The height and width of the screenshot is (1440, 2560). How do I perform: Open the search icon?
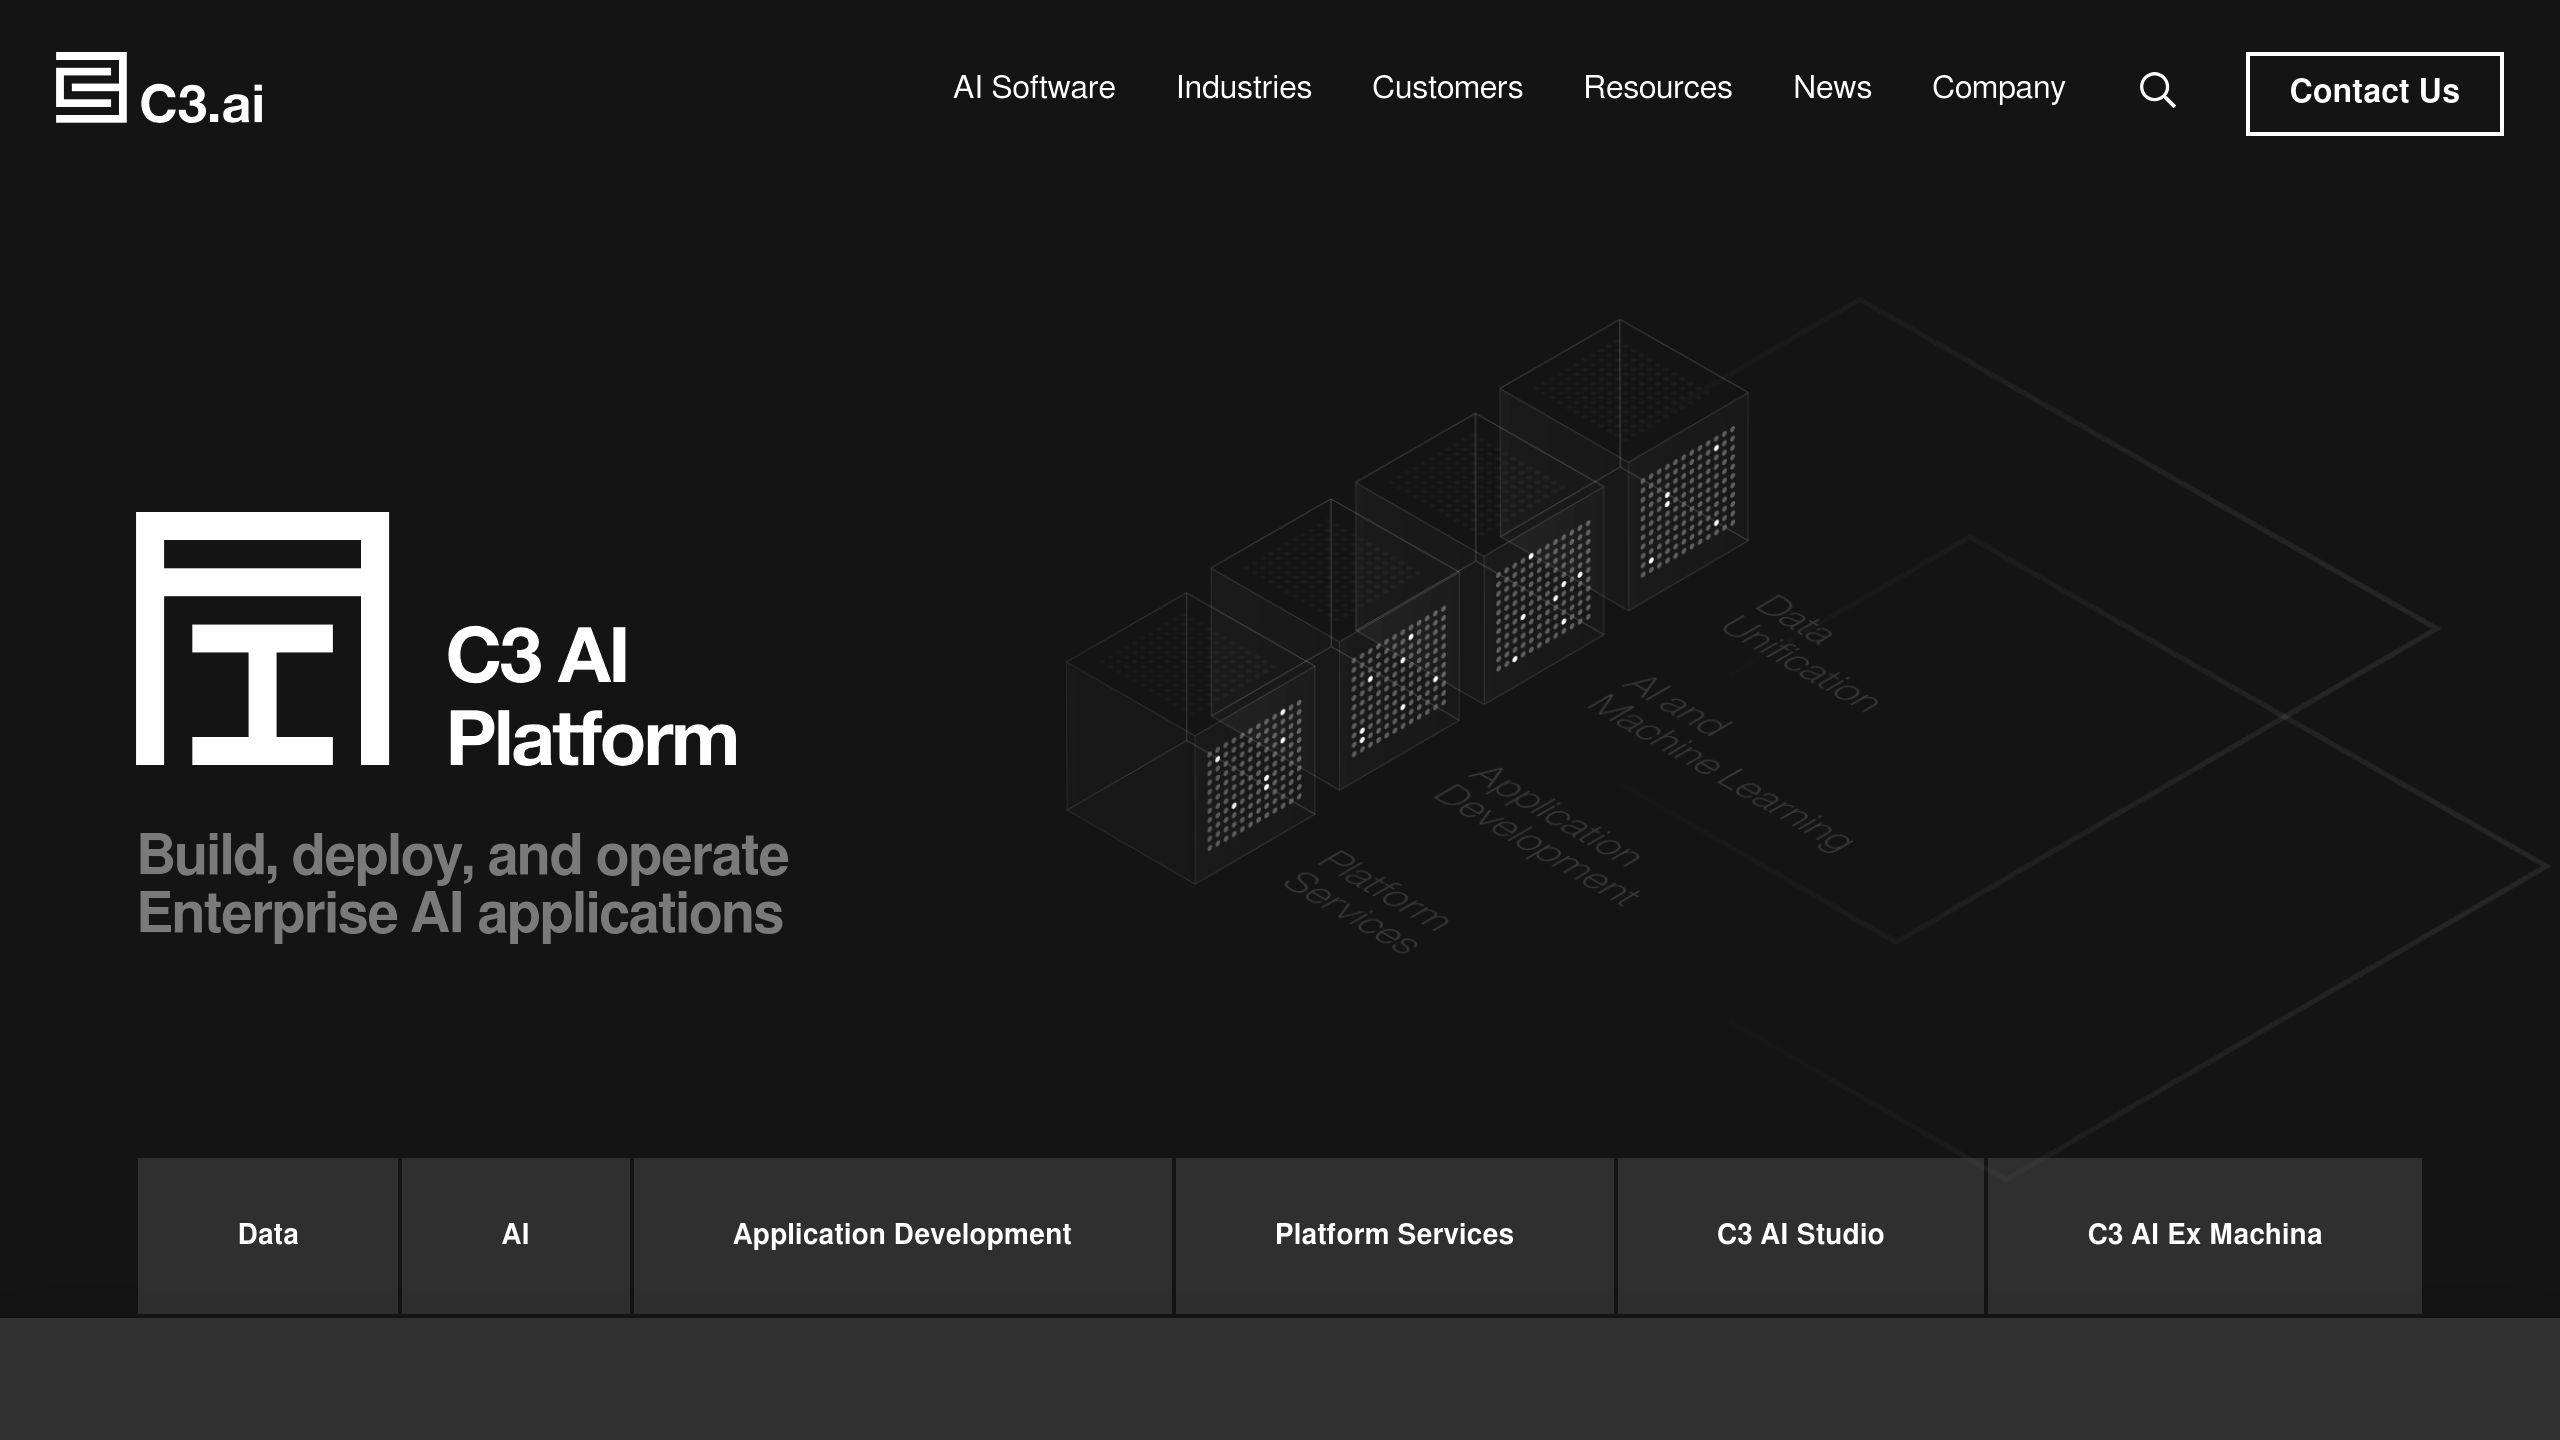pos(2156,90)
